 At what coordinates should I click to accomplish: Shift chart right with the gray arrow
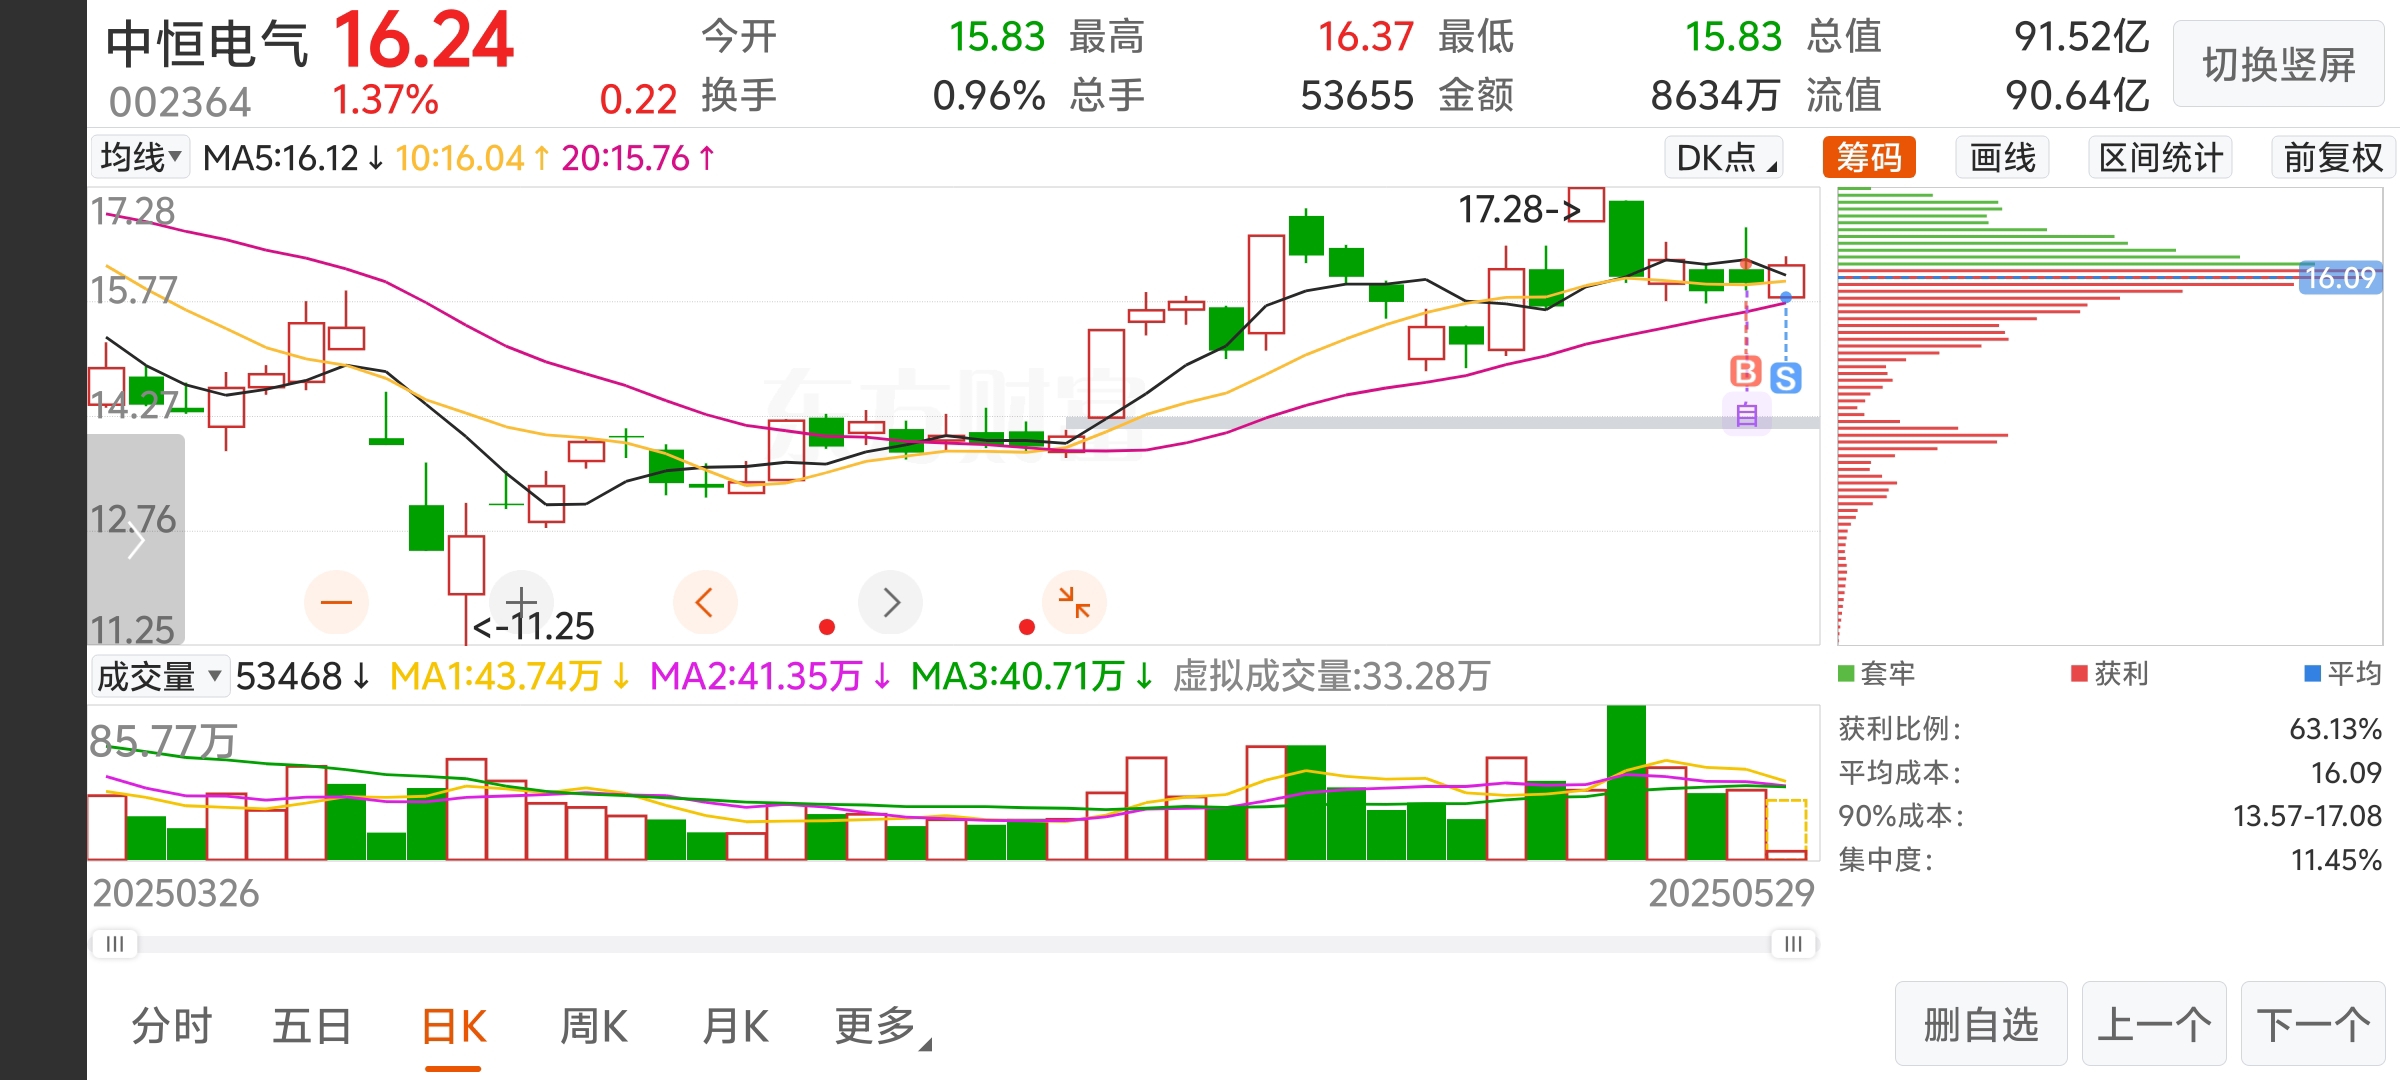tap(890, 602)
